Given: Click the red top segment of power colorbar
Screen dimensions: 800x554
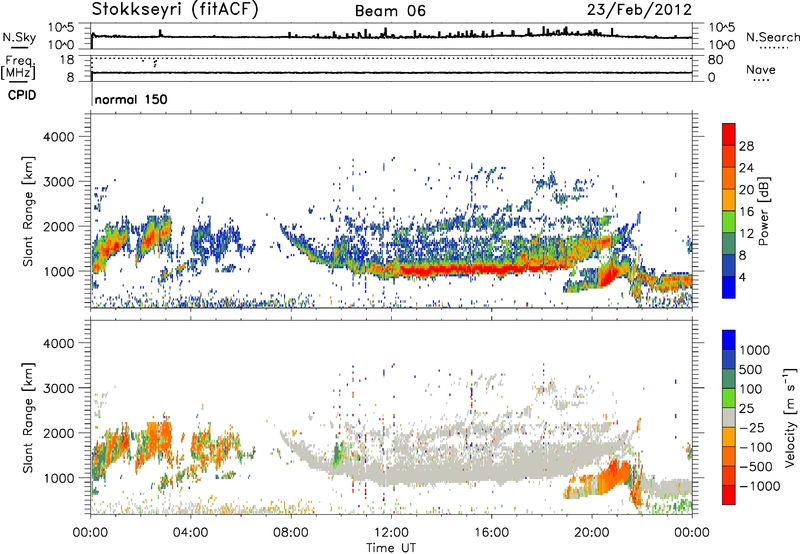Looking at the screenshot, I should (x=729, y=134).
